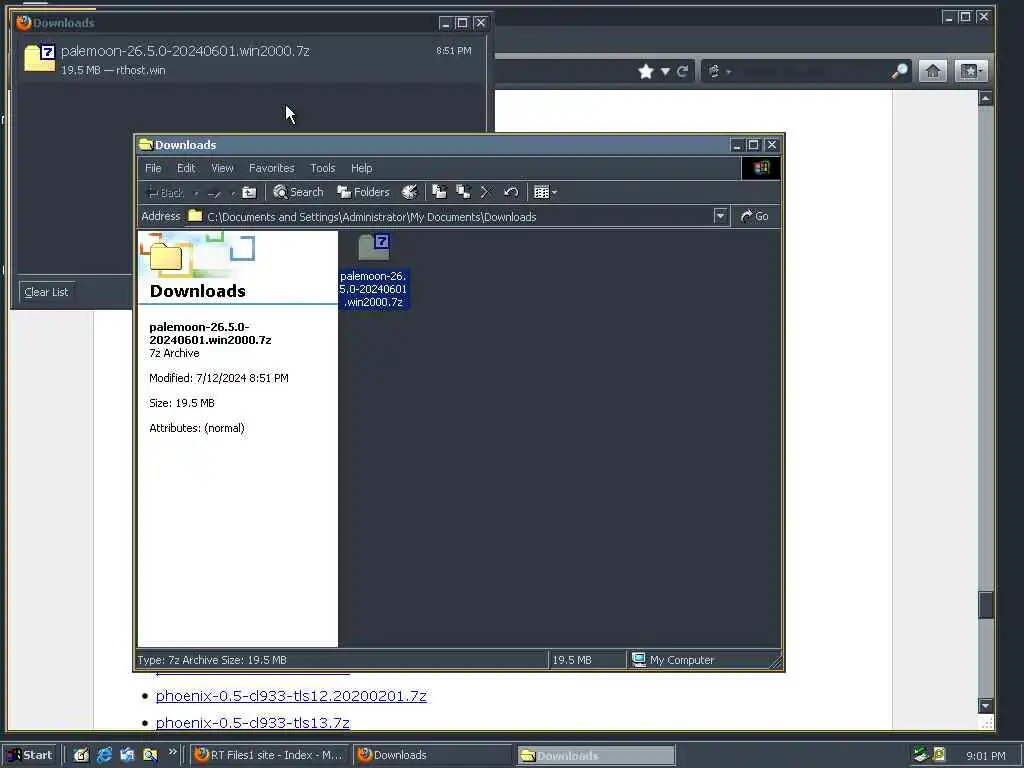Click the Undo icon in Explorer toolbar
This screenshot has width=1024, height=768.
511,192
